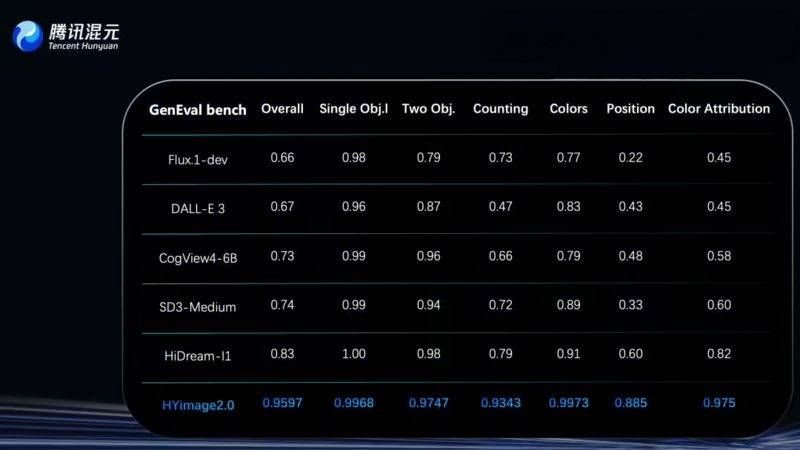800x450 pixels.
Task: Click DALL-E 3 Counting value 0.47
Action: [x=501, y=207]
